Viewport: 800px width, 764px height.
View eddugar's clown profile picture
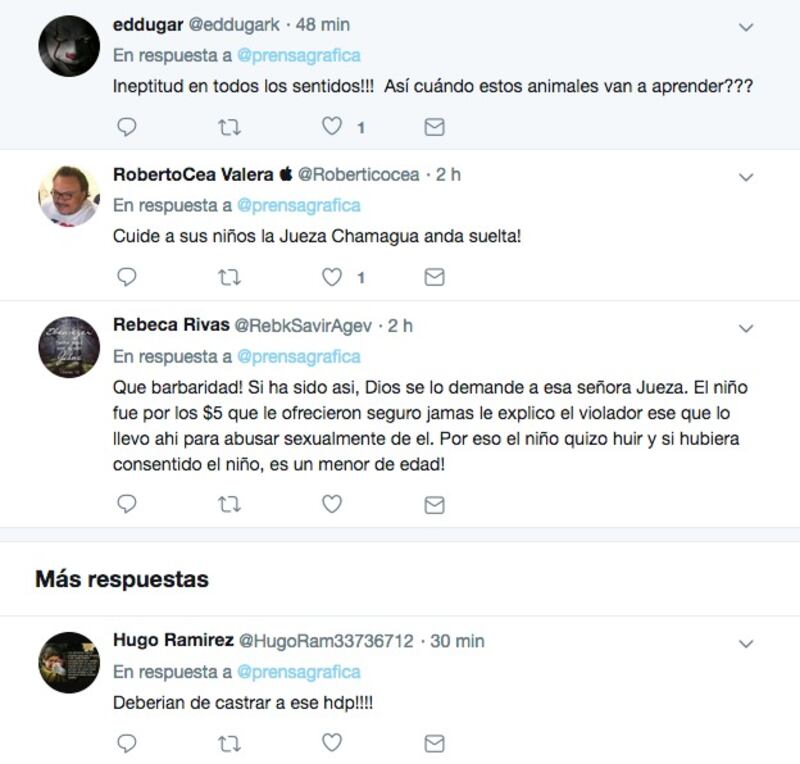coord(69,46)
